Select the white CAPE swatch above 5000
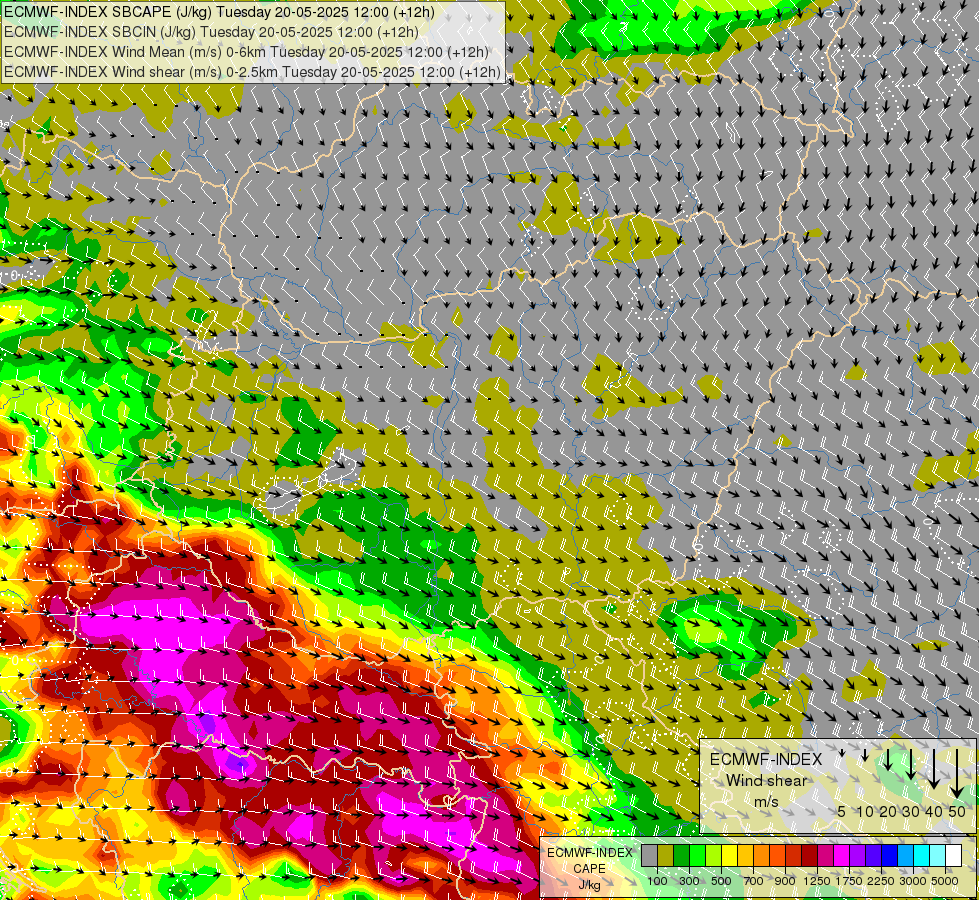 coord(953,856)
